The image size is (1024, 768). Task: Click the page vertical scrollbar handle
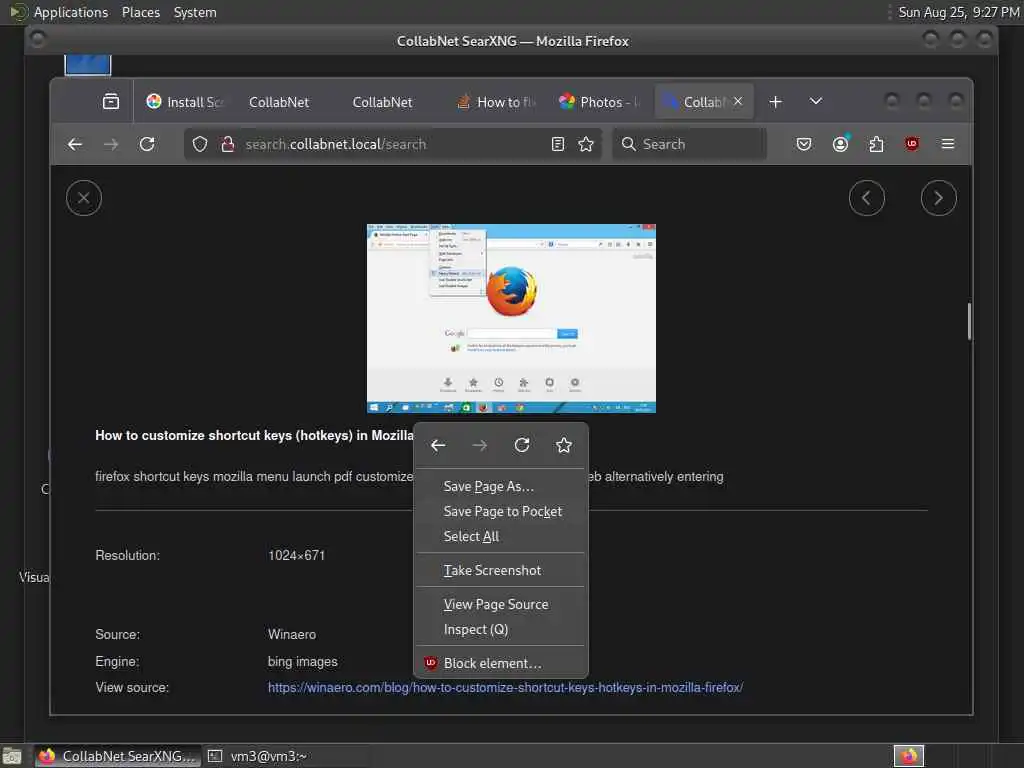coord(969,321)
